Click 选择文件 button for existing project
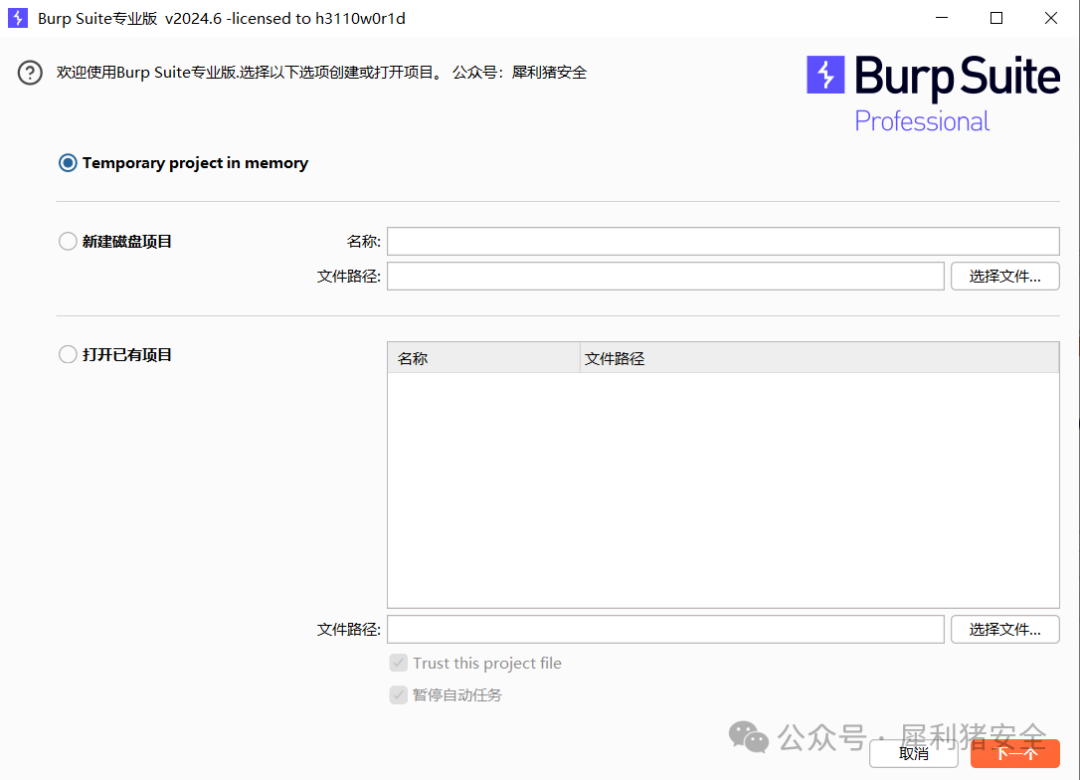The height and width of the screenshot is (780, 1080). point(1005,629)
